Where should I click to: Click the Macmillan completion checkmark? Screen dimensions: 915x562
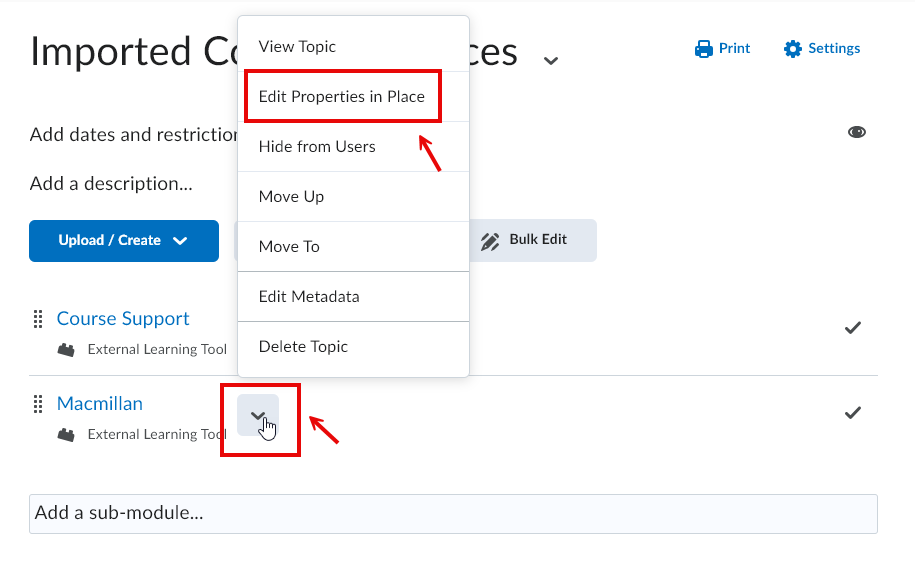click(853, 412)
